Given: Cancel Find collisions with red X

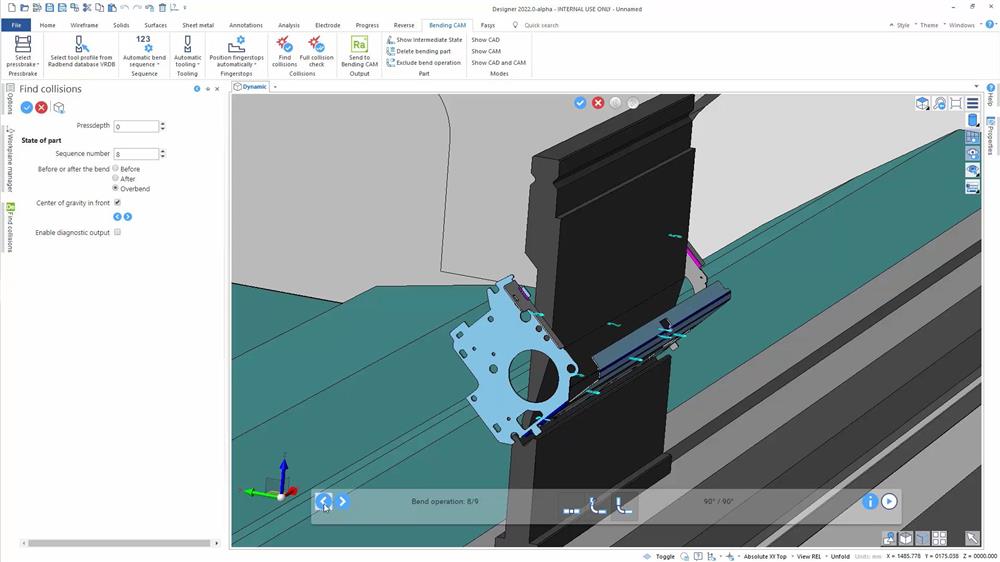Looking at the screenshot, I should [41, 107].
